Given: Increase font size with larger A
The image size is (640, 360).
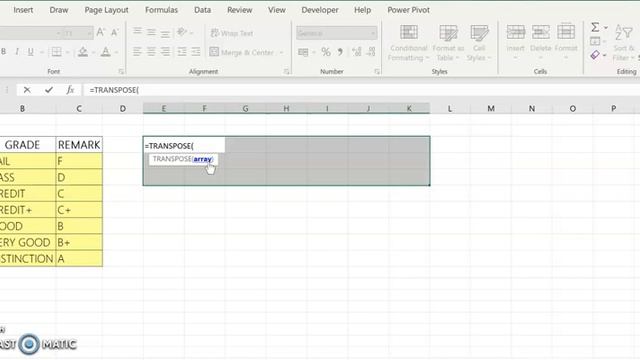Looking at the screenshot, I should click(x=100, y=32).
